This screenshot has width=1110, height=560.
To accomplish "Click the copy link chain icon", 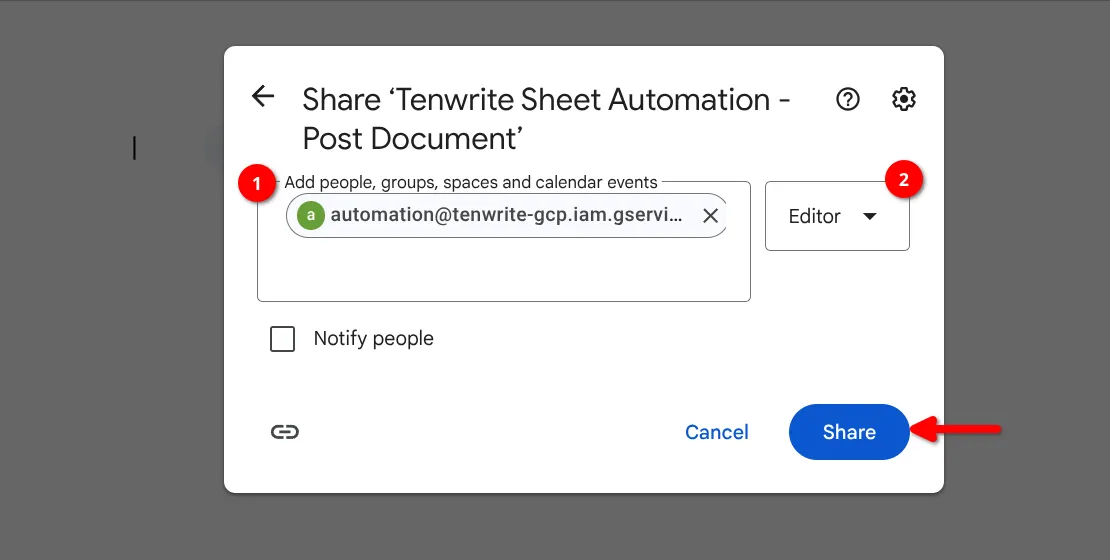I will pos(285,432).
